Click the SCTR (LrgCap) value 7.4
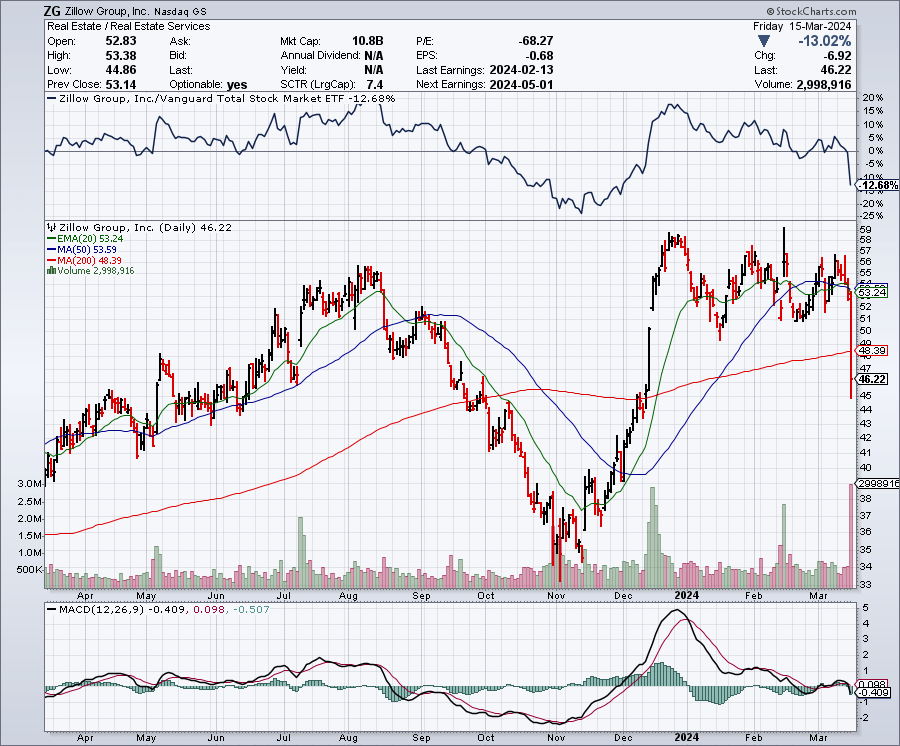Viewport: 900px width, 746px height. pos(375,84)
